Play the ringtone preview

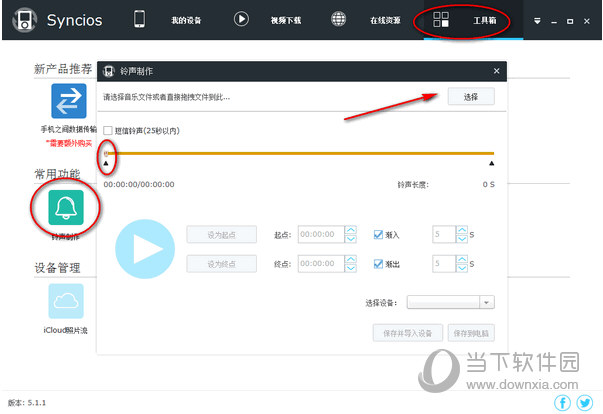click(x=145, y=249)
